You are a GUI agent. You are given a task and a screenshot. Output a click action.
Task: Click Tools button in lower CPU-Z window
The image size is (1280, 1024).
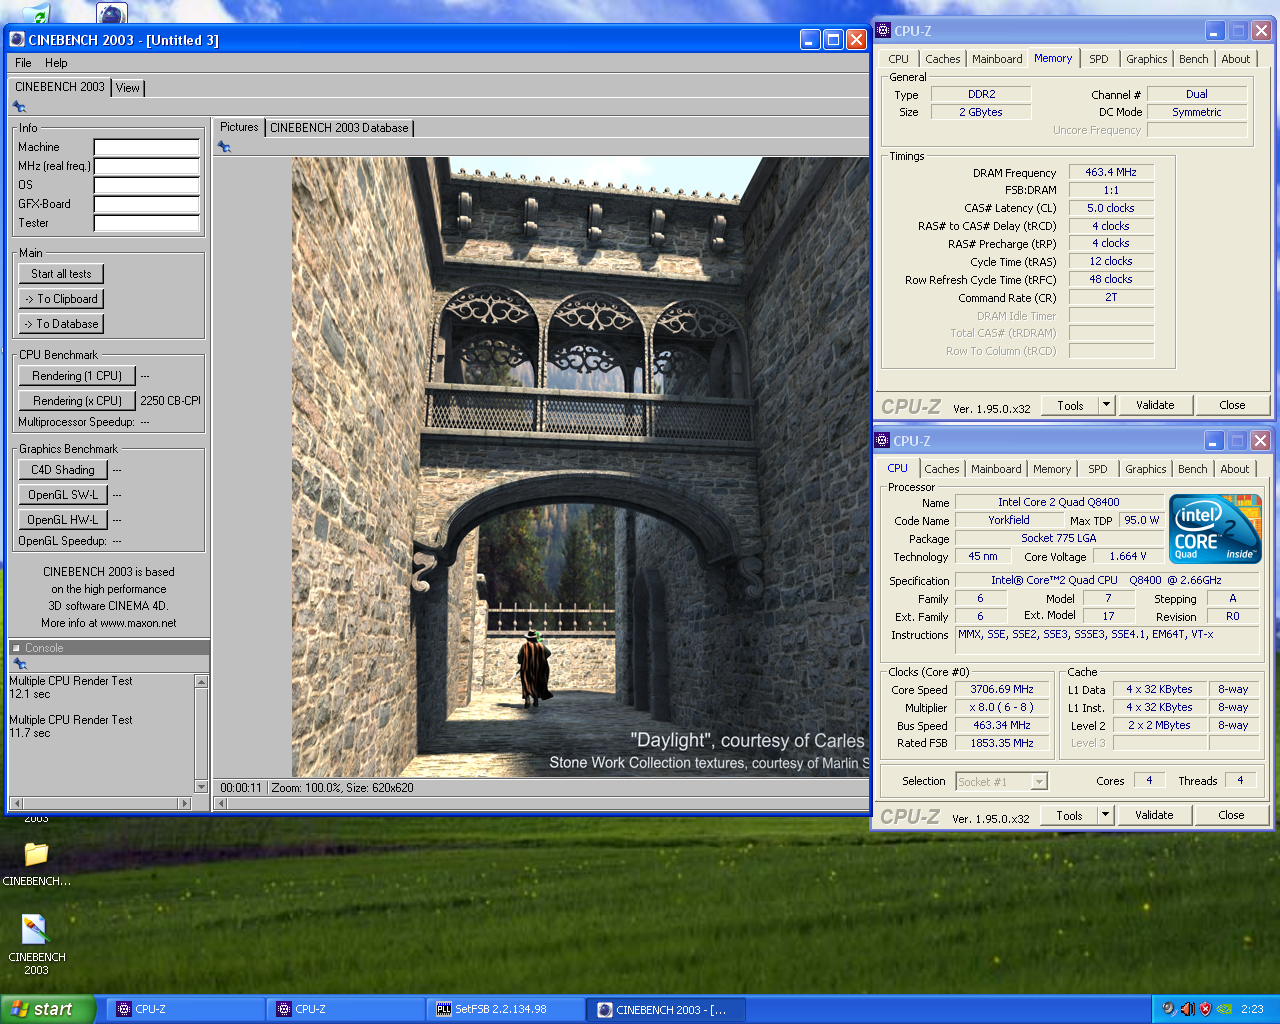(x=1069, y=815)
